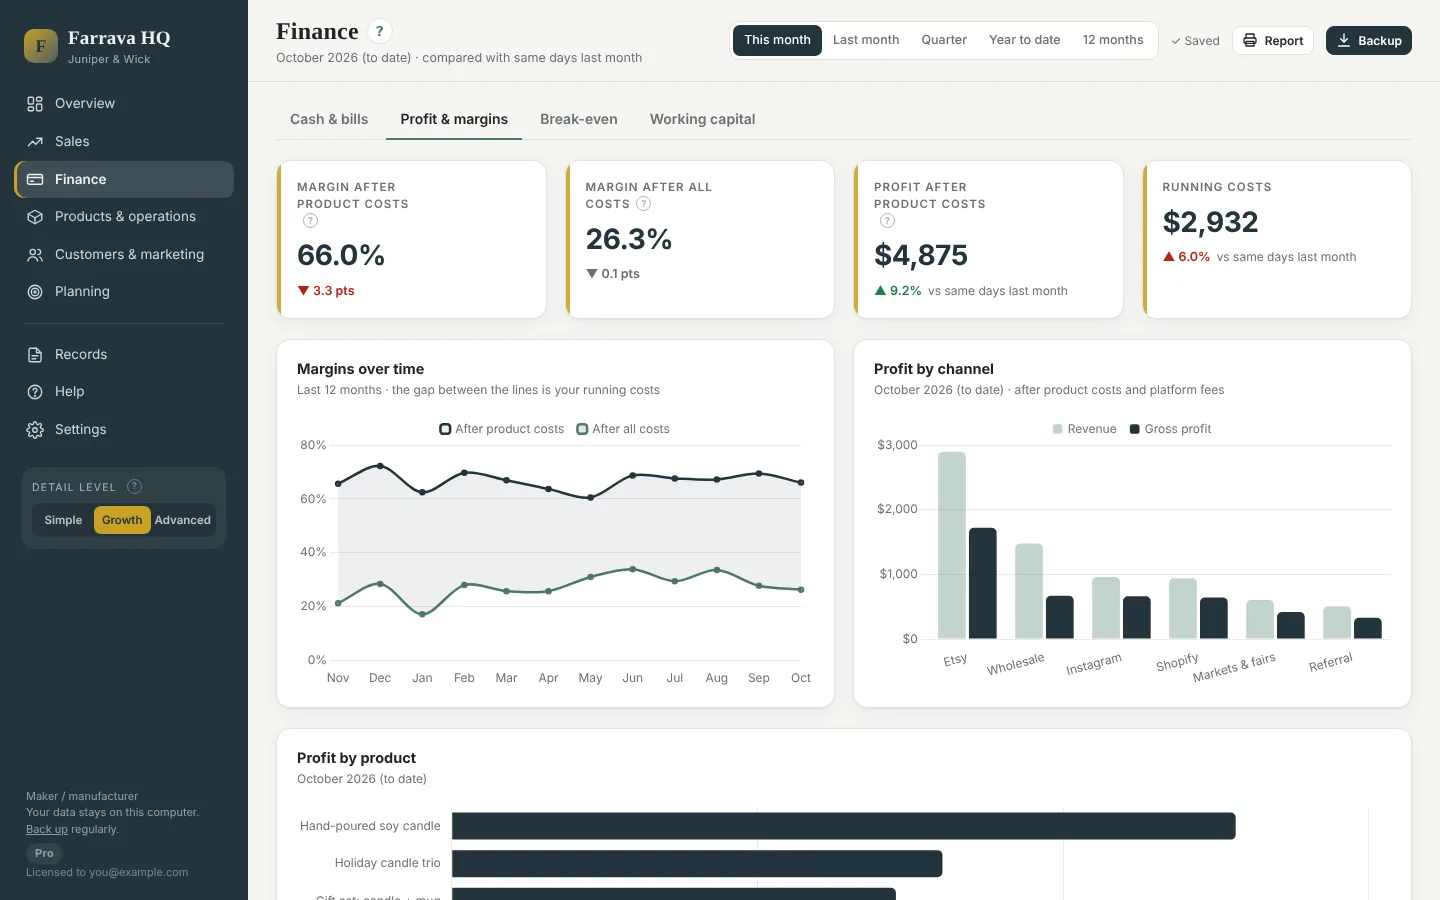Click the Detail Level help icon
This screenshot has height=900, width=1440.
[x=135, y=487]
